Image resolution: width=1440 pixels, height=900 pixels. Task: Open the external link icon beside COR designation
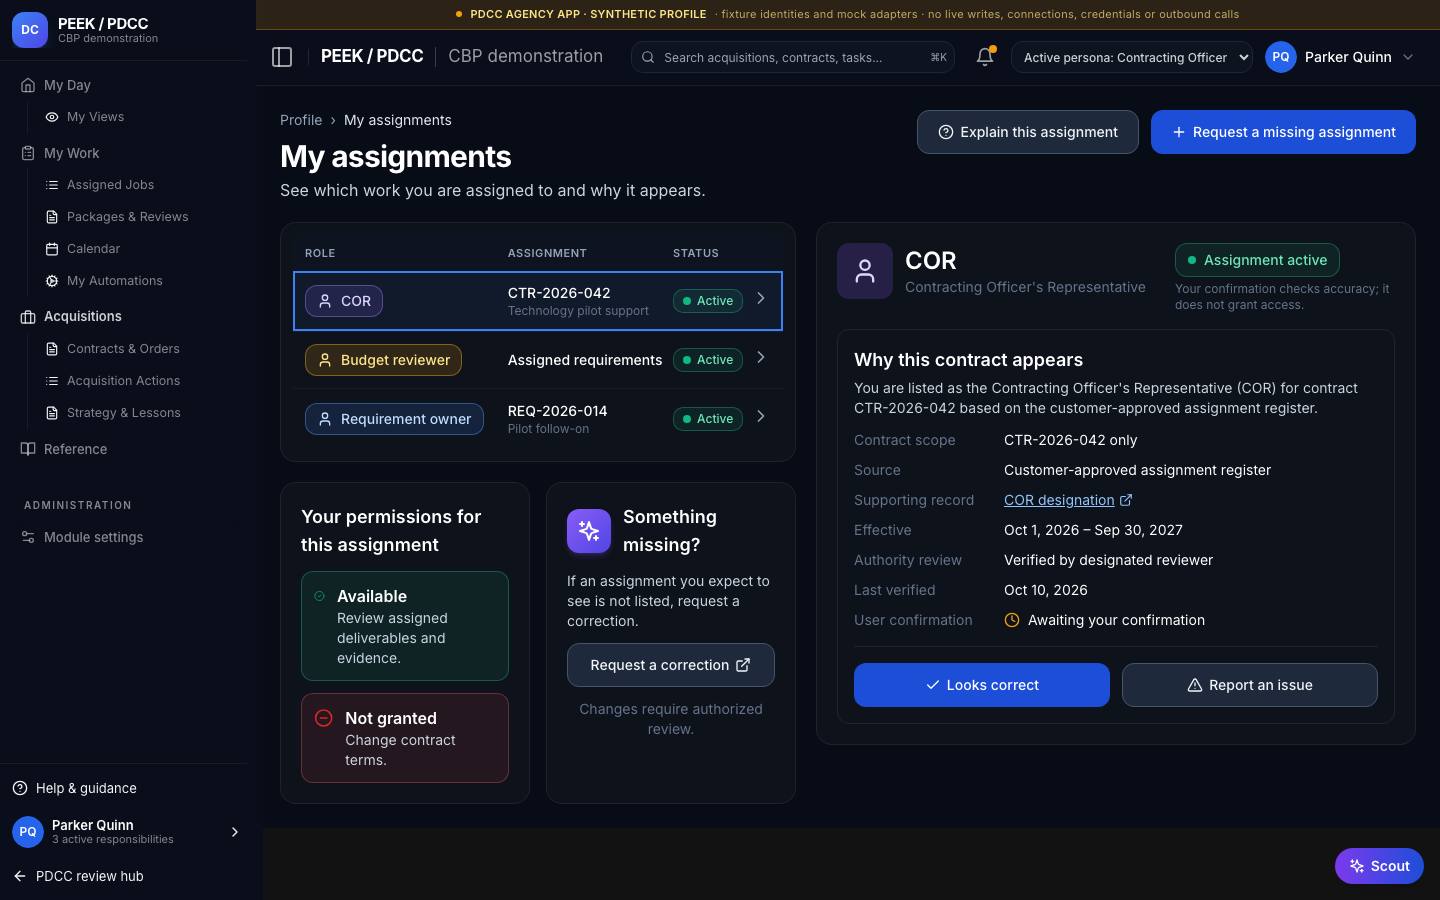[x=1126, y=500]
